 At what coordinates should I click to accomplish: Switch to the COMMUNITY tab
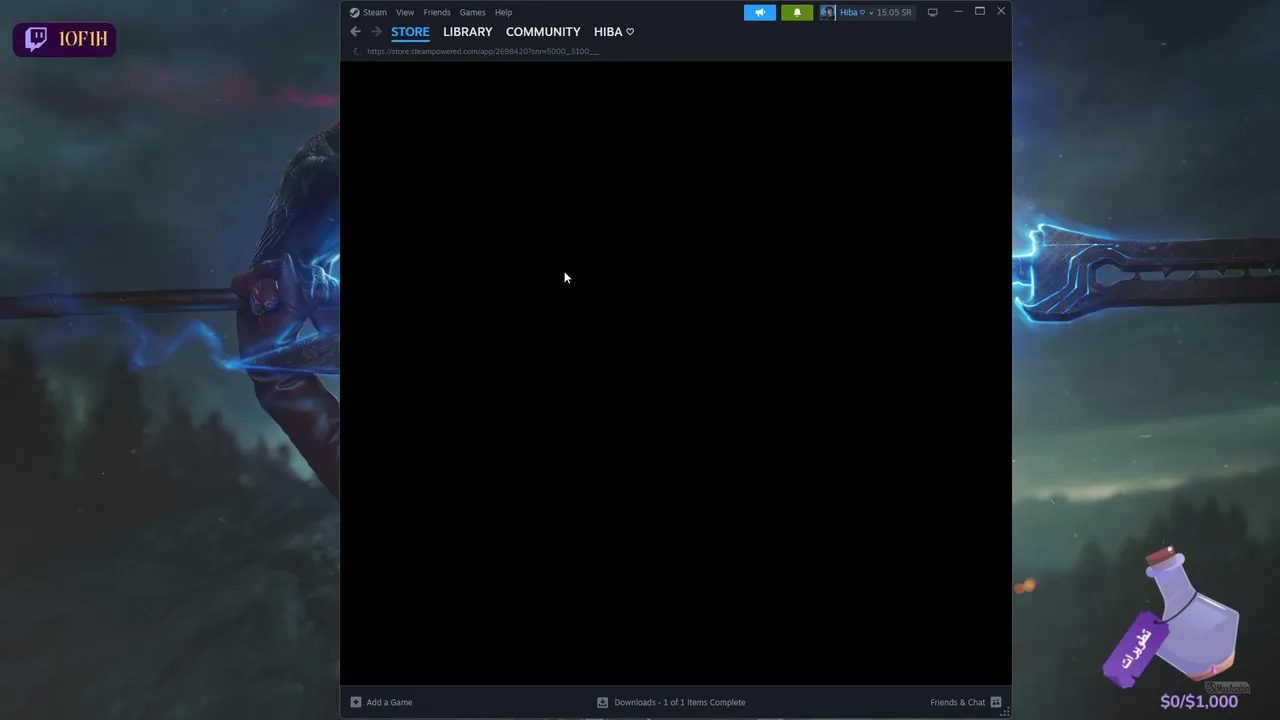click(543, 32)
